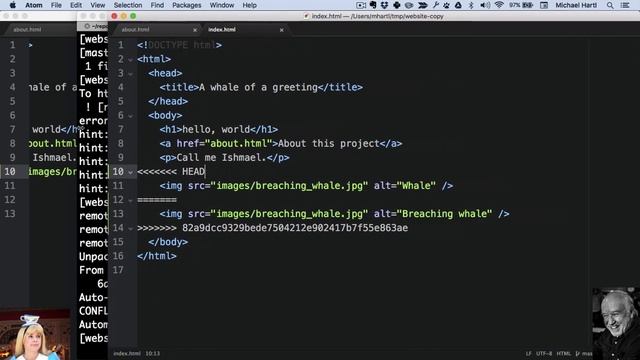Click index.html file name in status bar

tap(127, 353)
